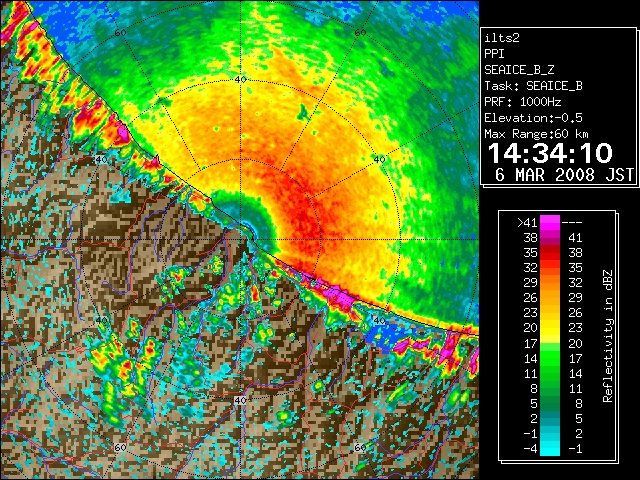Click the "-4" legend value
Image resolution: width=640 pixels, height=480 pixels.
(530, 449)
